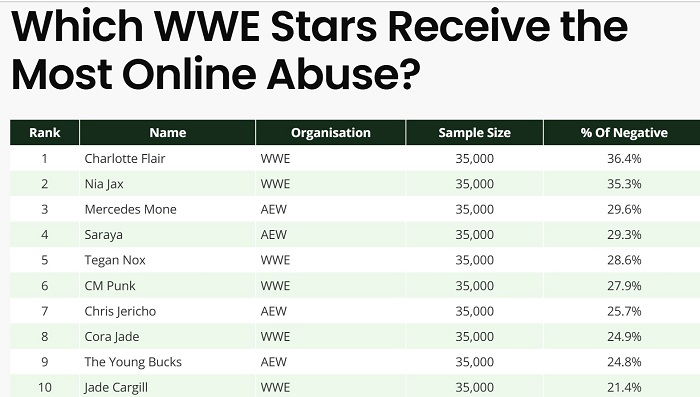Screen dimensions: 700x397
Task: Click the Rank column header
Action: [45, 133]
